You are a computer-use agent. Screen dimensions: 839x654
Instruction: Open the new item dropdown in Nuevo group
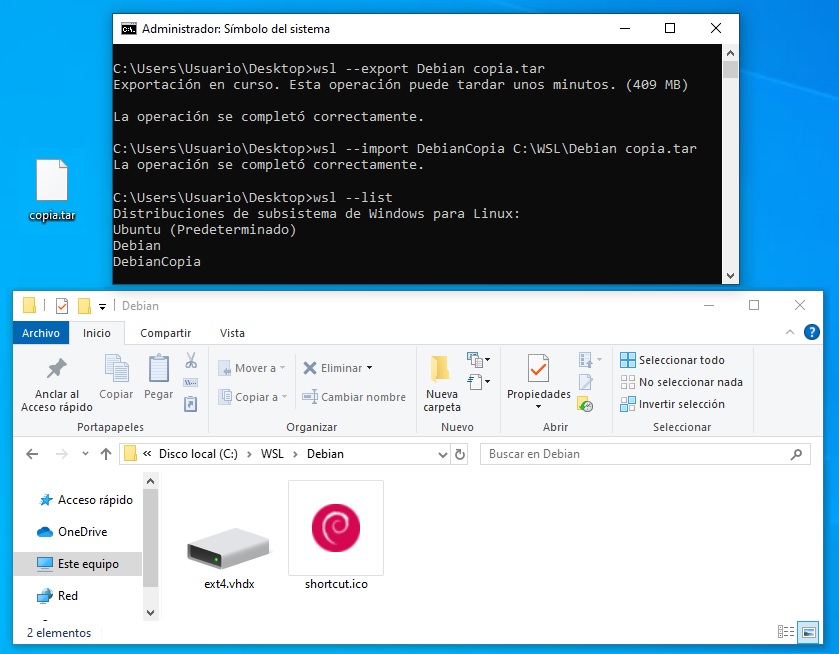(x=478, y=360)
